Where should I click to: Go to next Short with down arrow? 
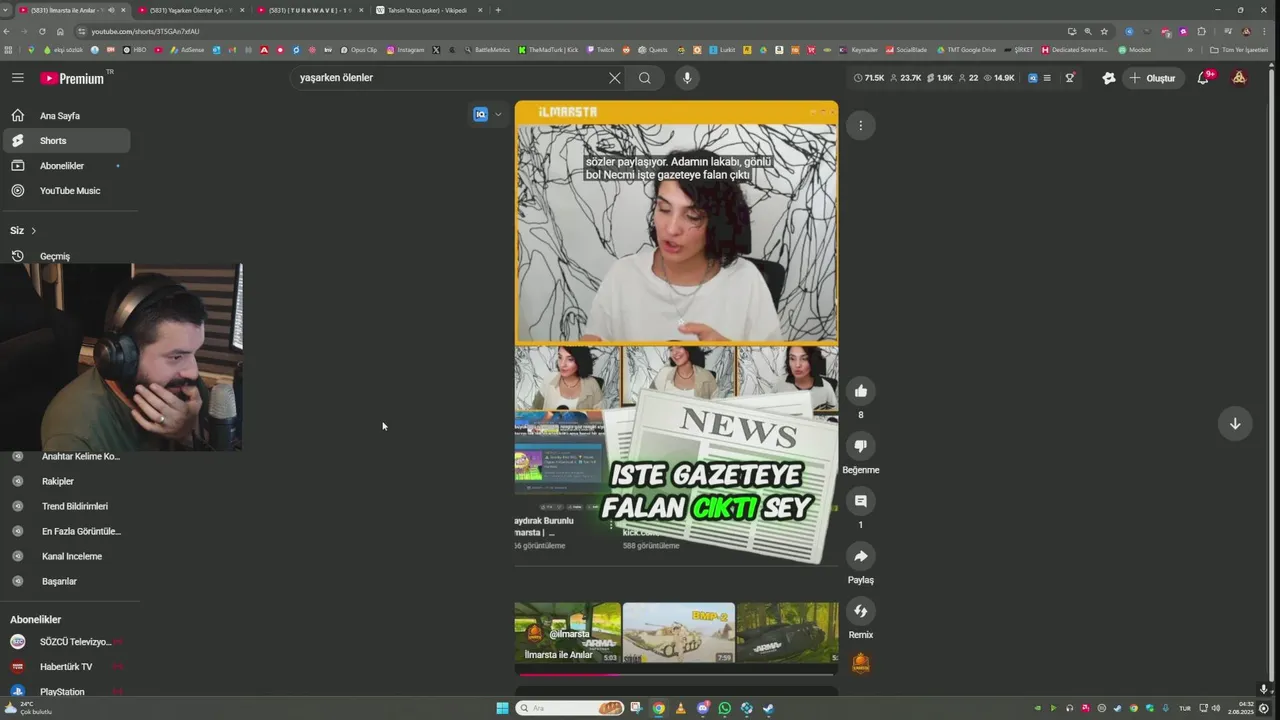point(1235,423)
